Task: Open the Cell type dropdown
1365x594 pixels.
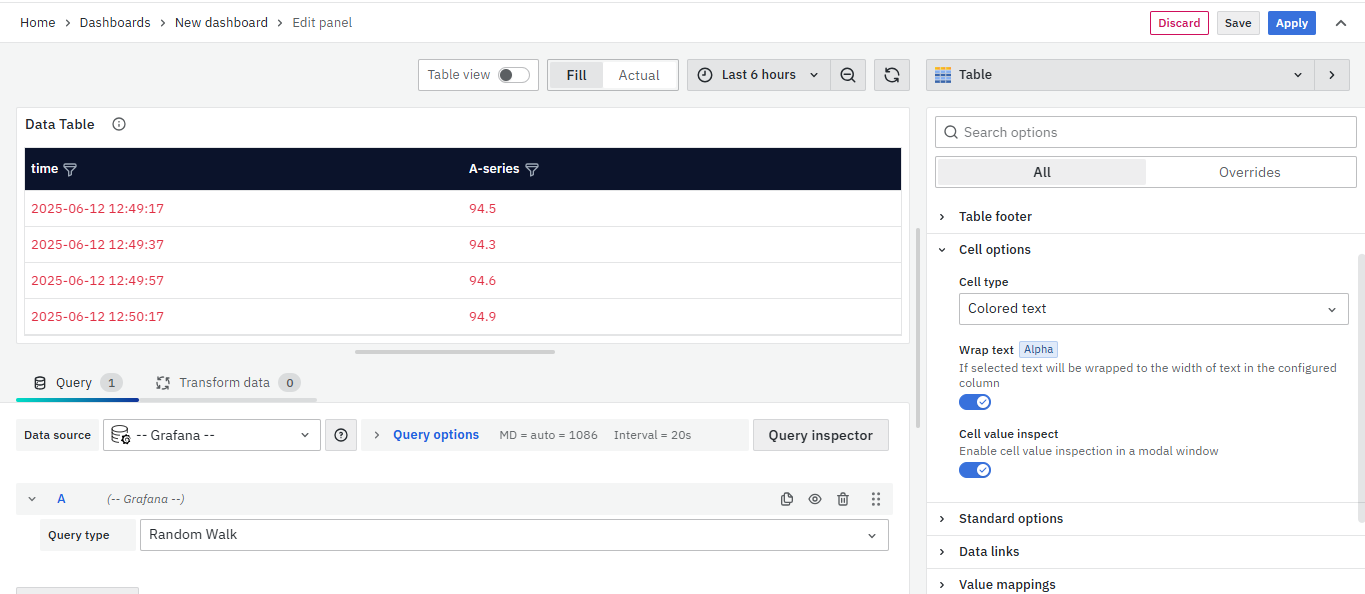Action: click(x=1153, y=309)
